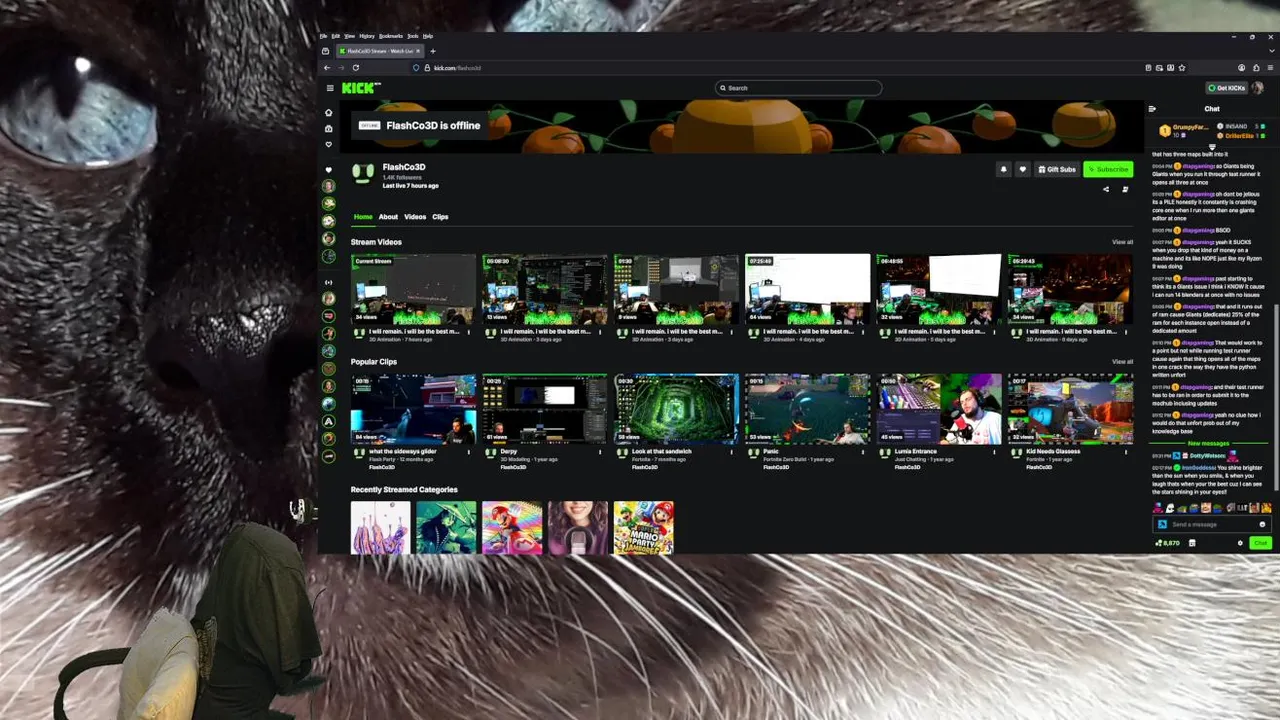This screenshot has height=720, width=1280.
Task: Open the Current Stream video thumbnail
Action: coord(413,289)
